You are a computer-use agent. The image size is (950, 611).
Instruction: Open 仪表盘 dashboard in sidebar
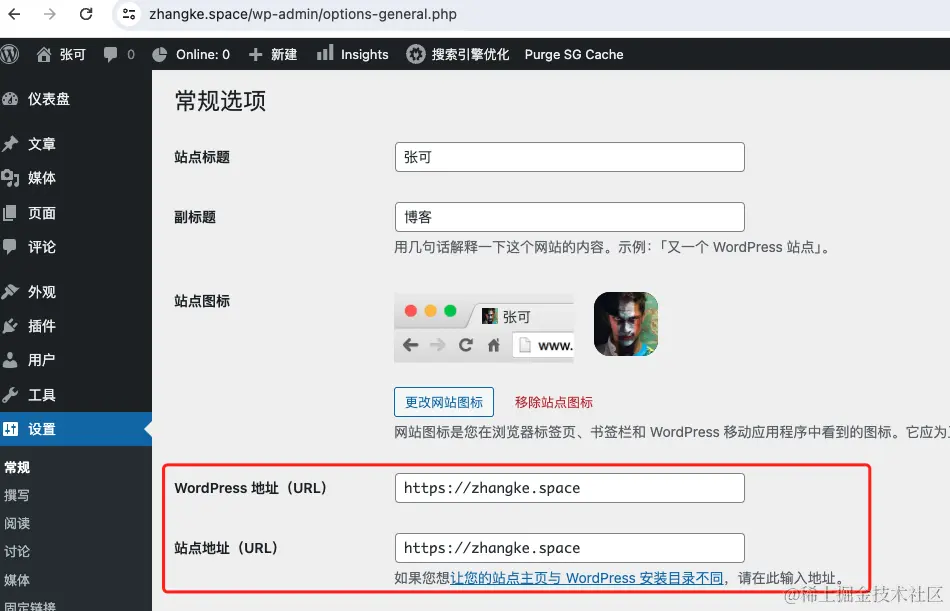tap(48, 99)
